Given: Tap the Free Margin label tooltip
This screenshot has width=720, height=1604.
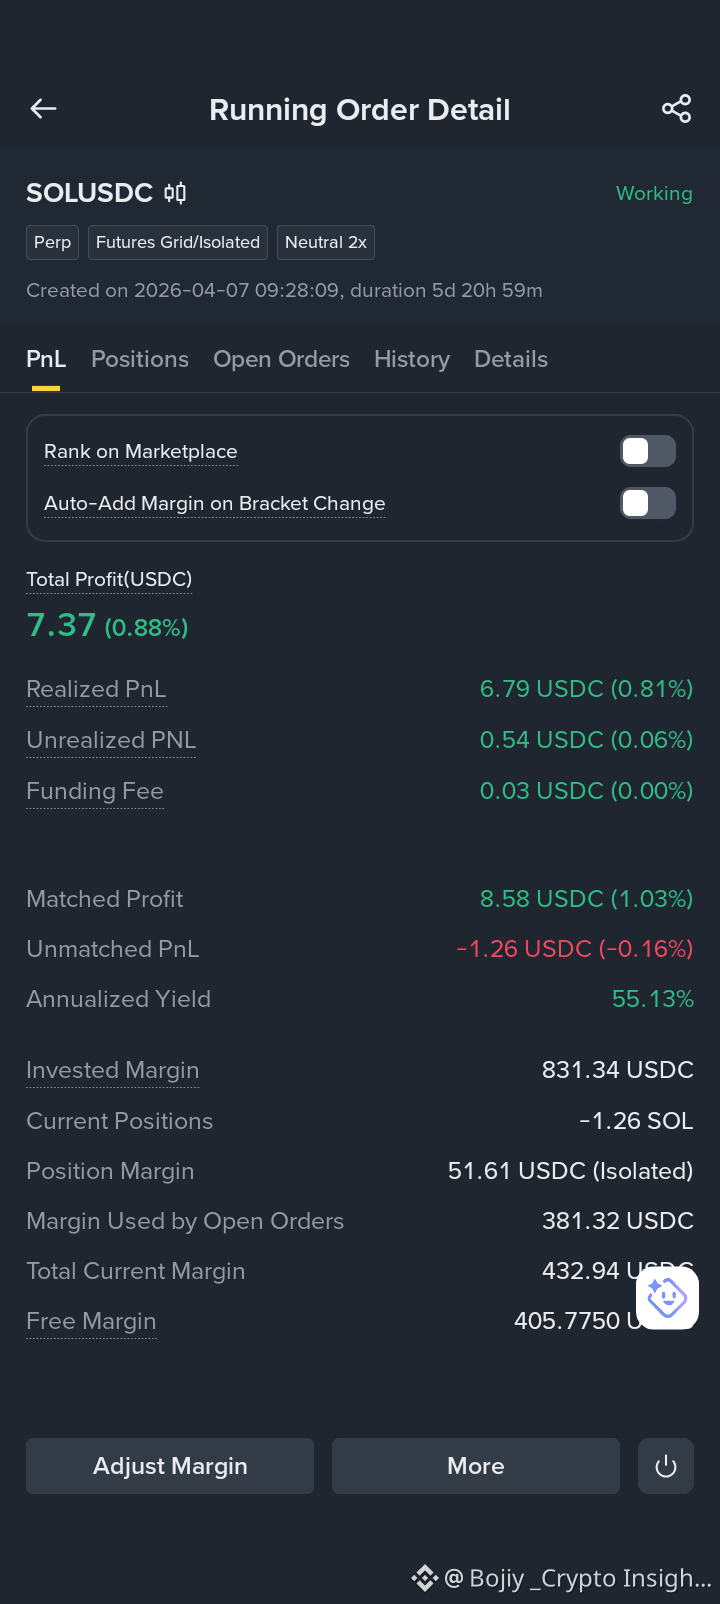Looking at the screenshot, I should tap(91, 1321).
